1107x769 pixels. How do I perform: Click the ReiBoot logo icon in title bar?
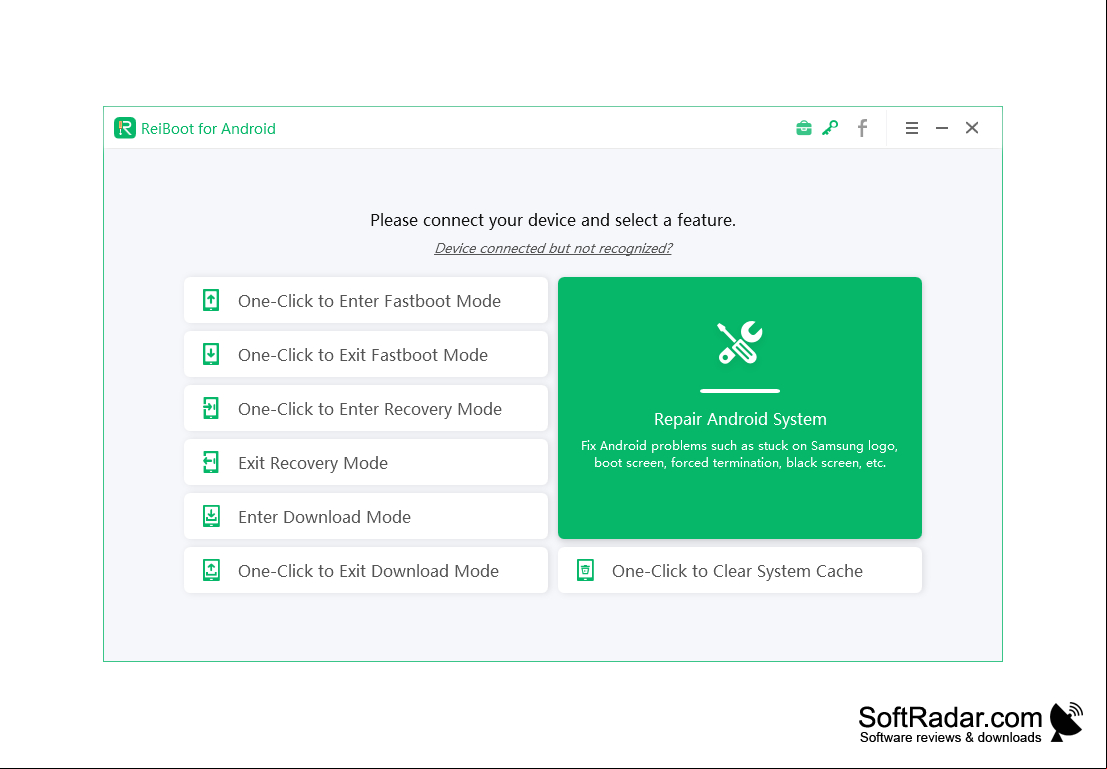point(125,128)
